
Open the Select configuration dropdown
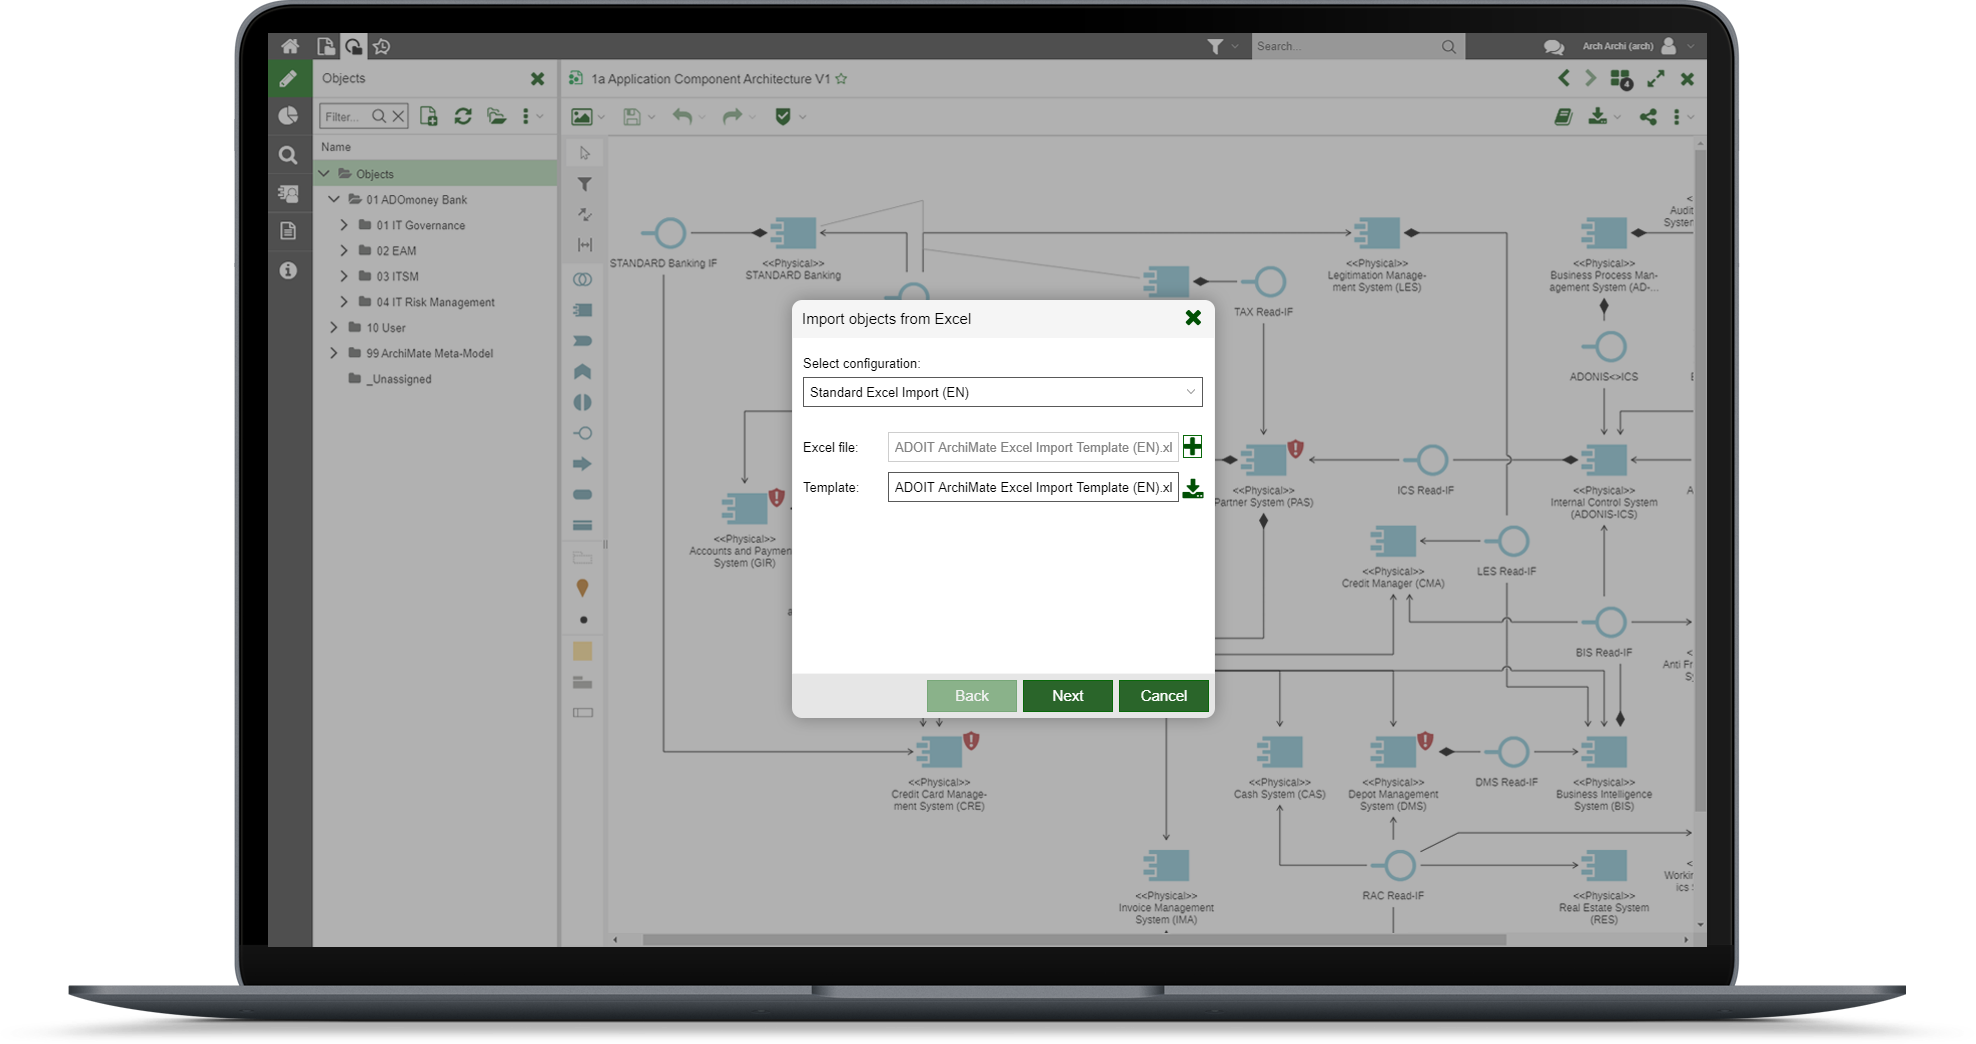[1002, 392]
